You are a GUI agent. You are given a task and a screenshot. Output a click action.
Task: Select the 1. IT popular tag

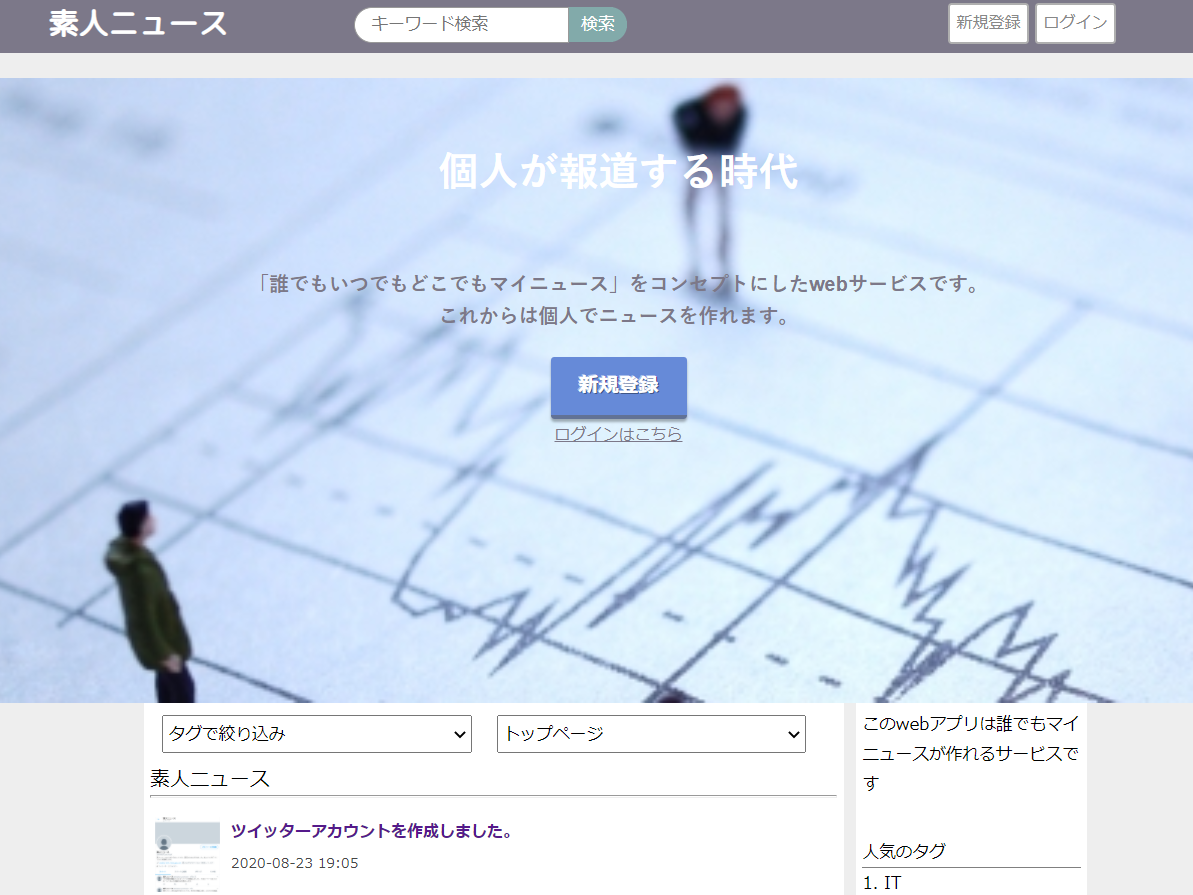pos(882,883)
